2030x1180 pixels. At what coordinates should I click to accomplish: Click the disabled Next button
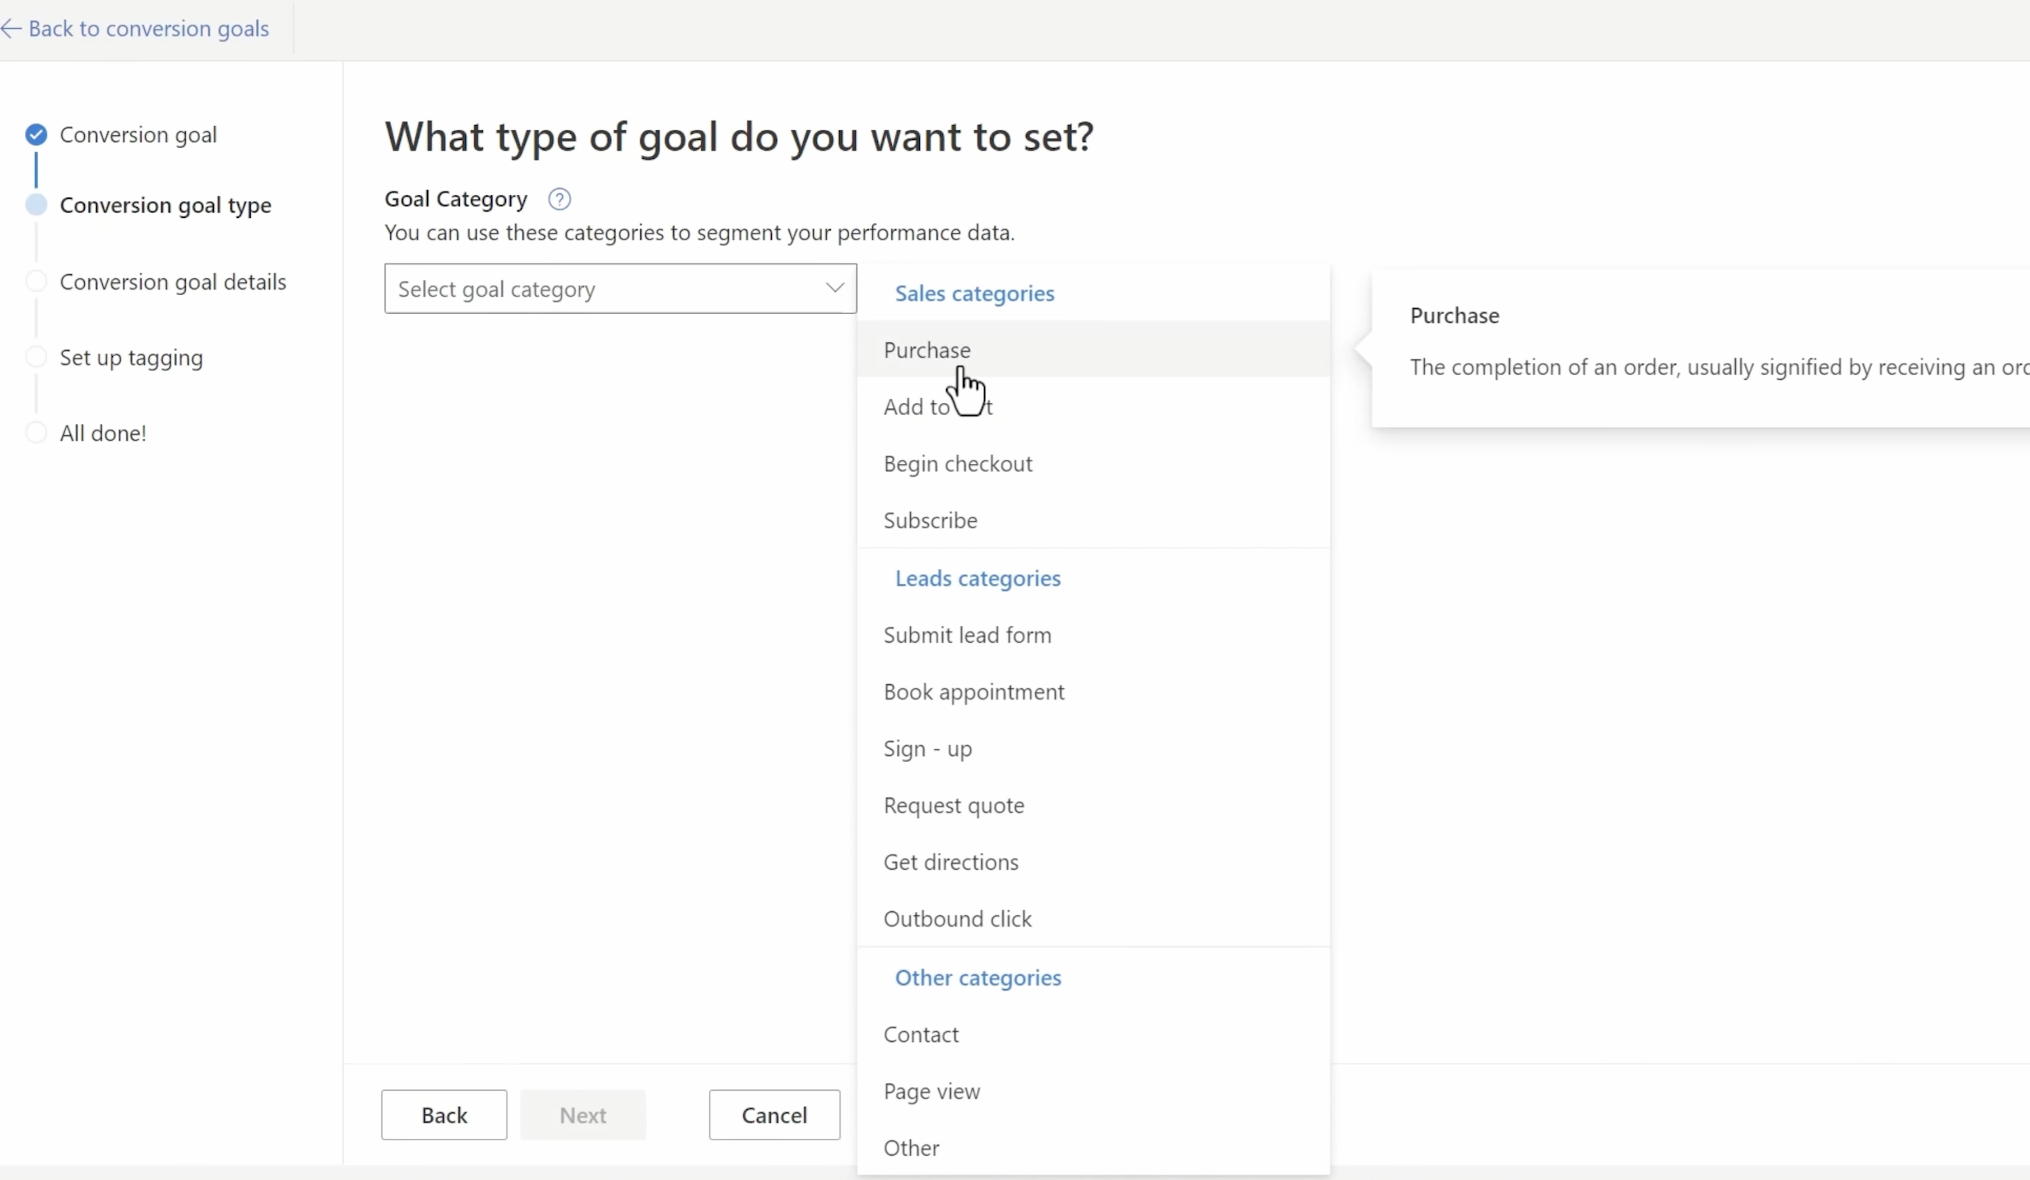point(583,1115)
